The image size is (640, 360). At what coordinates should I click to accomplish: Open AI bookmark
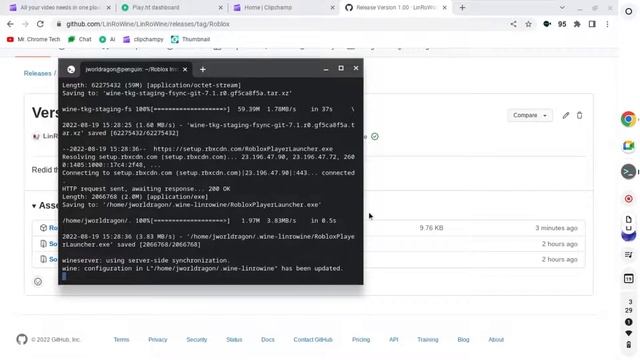coord(107,39)
